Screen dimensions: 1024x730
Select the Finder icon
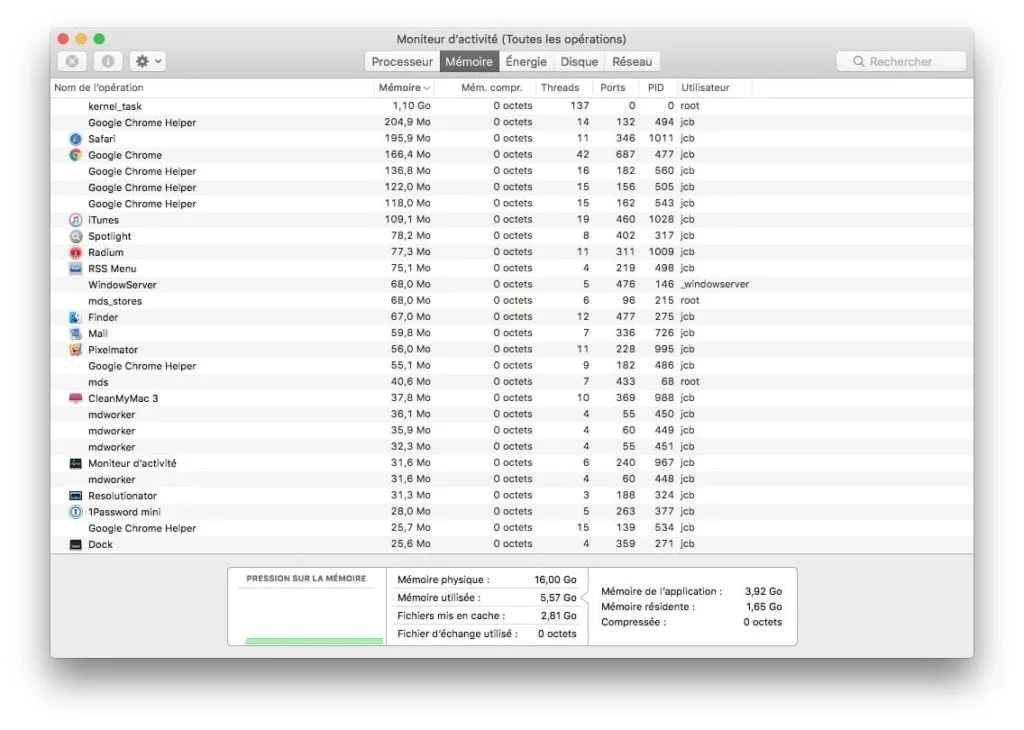(x=76, y=317)
